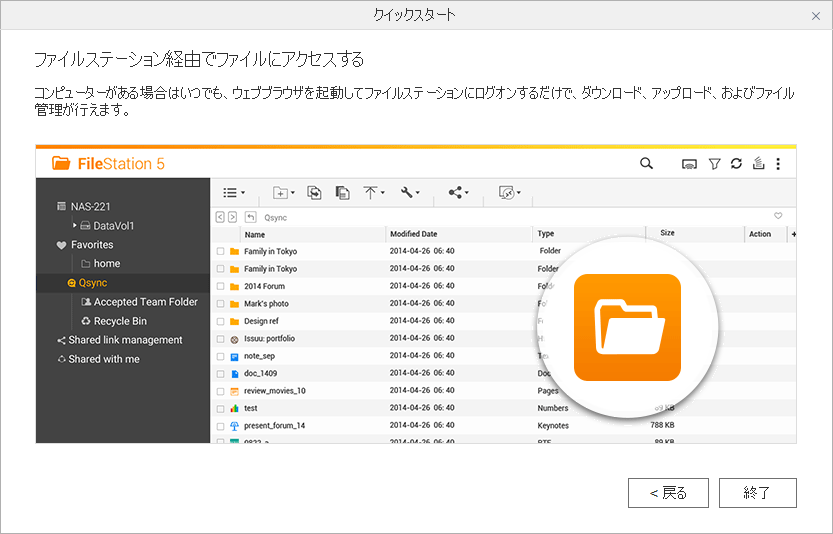This screenshot has height=534, width=833.
Task: Select the Mark's photo folder name
Action: pos(266,304)
